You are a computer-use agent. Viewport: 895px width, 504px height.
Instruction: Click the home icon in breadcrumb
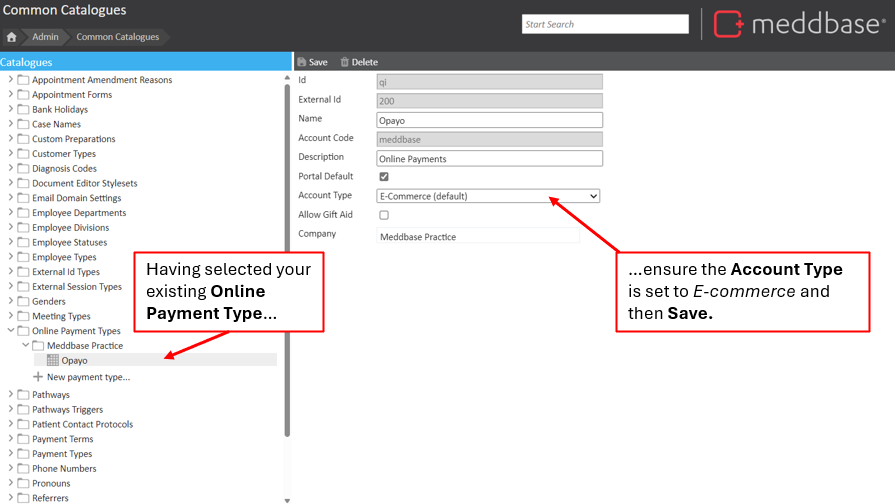[x=12, y=37]
